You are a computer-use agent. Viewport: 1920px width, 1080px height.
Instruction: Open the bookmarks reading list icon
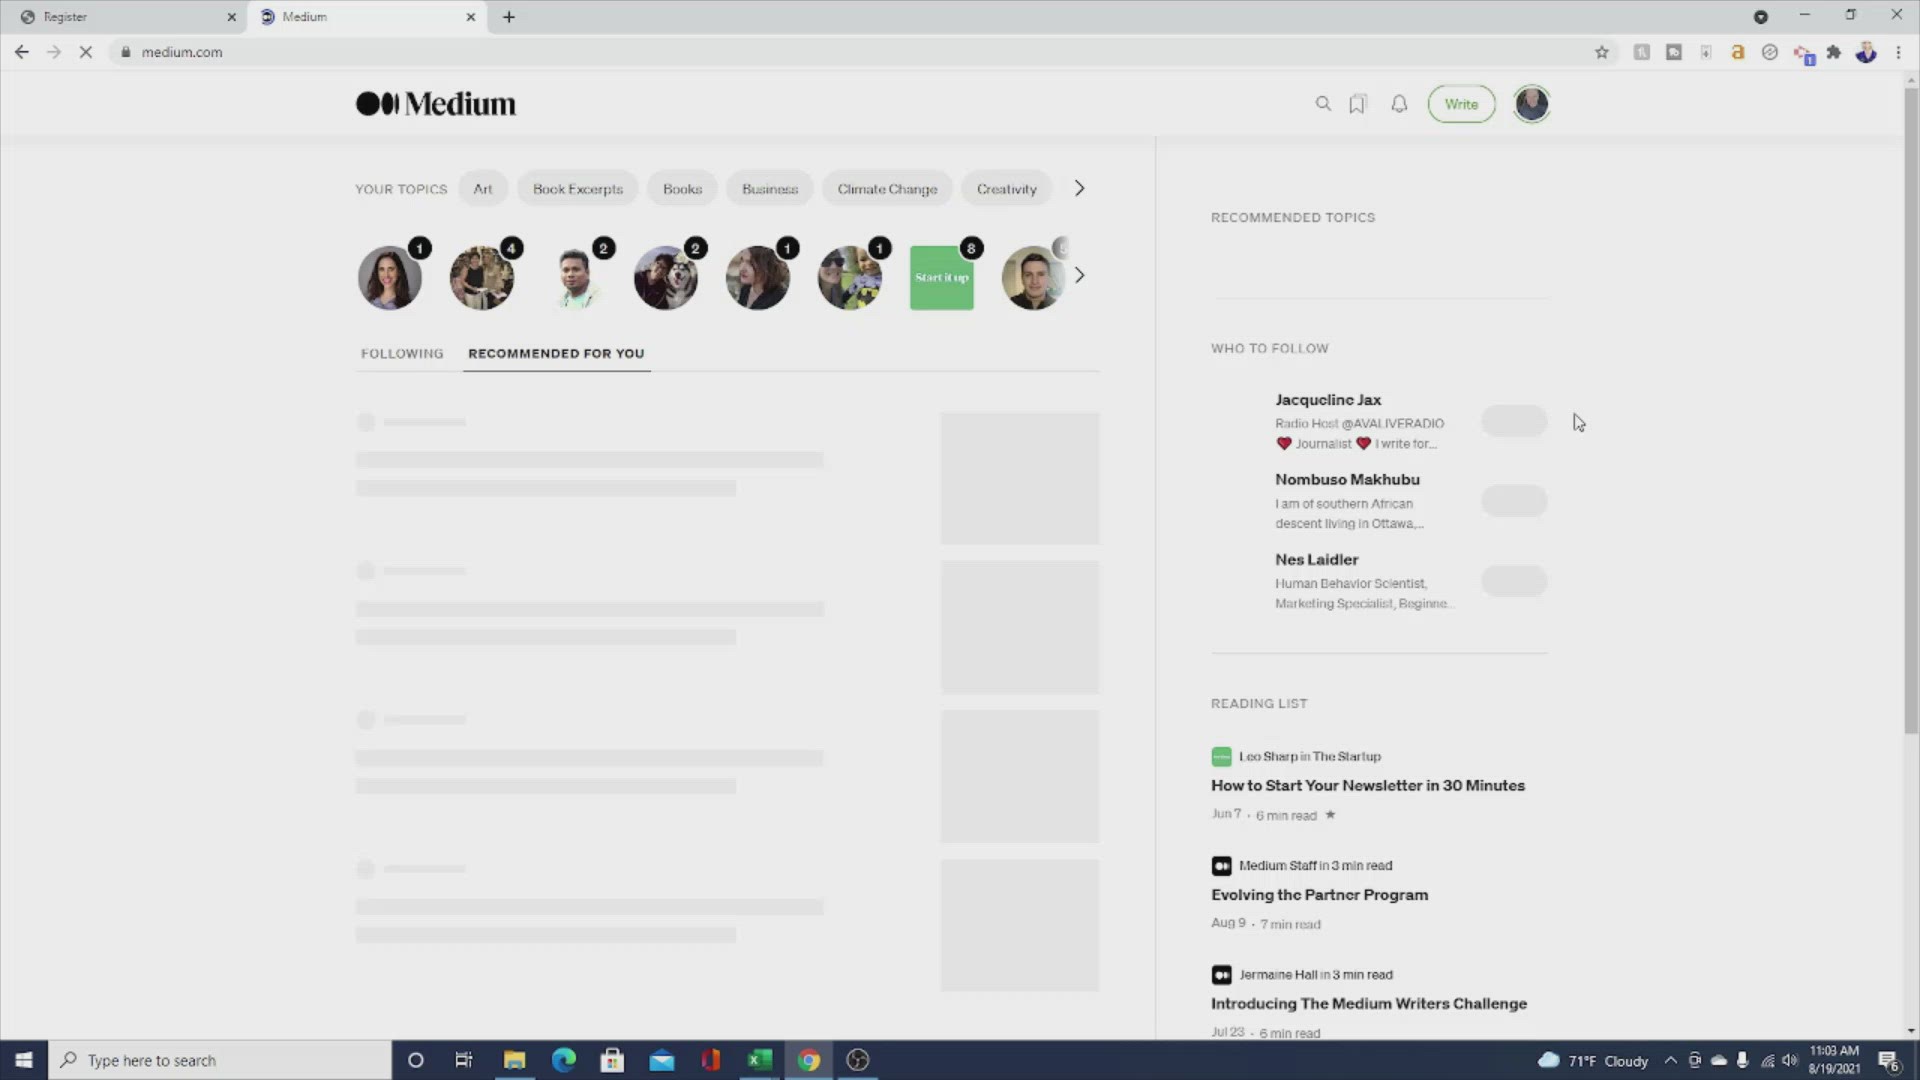click(1357, 104)
